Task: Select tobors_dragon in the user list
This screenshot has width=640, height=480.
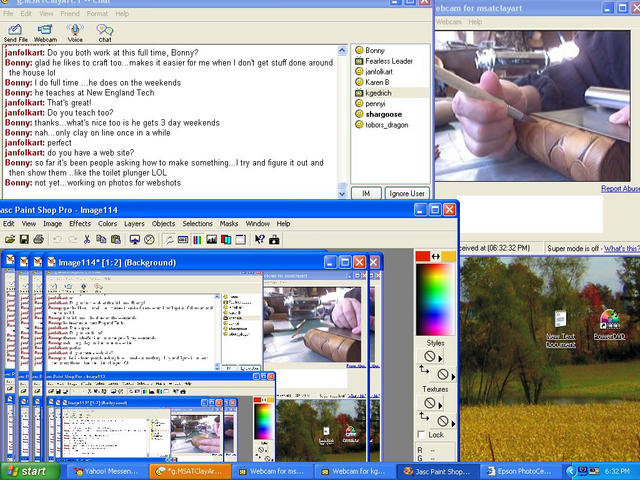Action: (387, 125)
